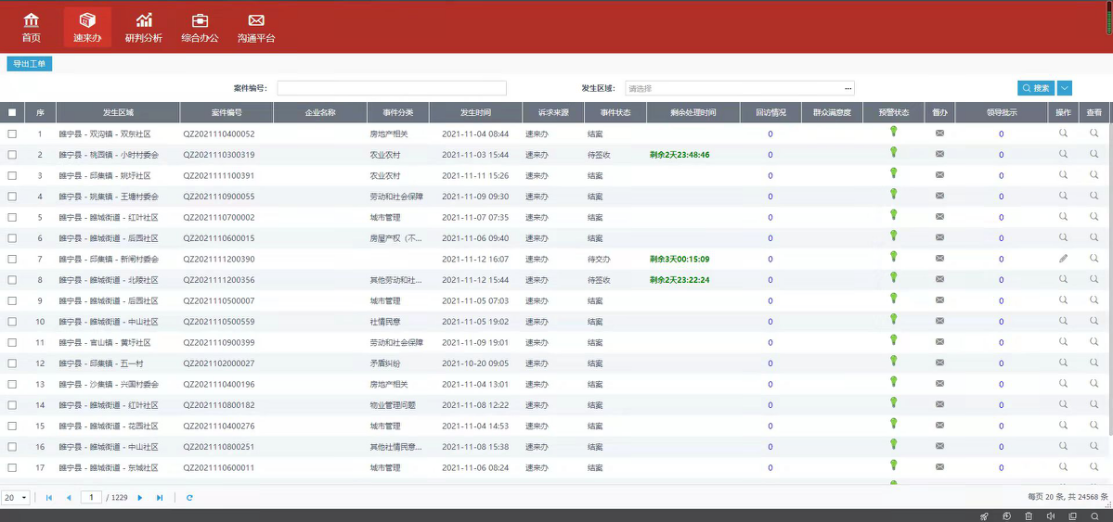Click the 督办 envelope icon in row 1

point(940,133)
